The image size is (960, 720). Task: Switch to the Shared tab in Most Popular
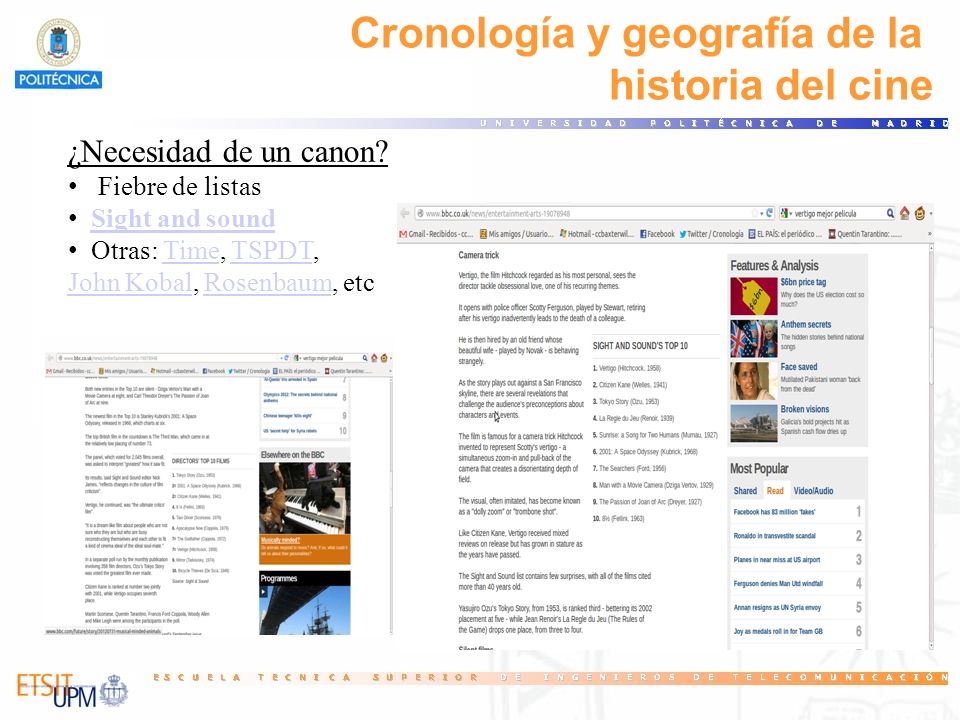[x=745, y=490]
